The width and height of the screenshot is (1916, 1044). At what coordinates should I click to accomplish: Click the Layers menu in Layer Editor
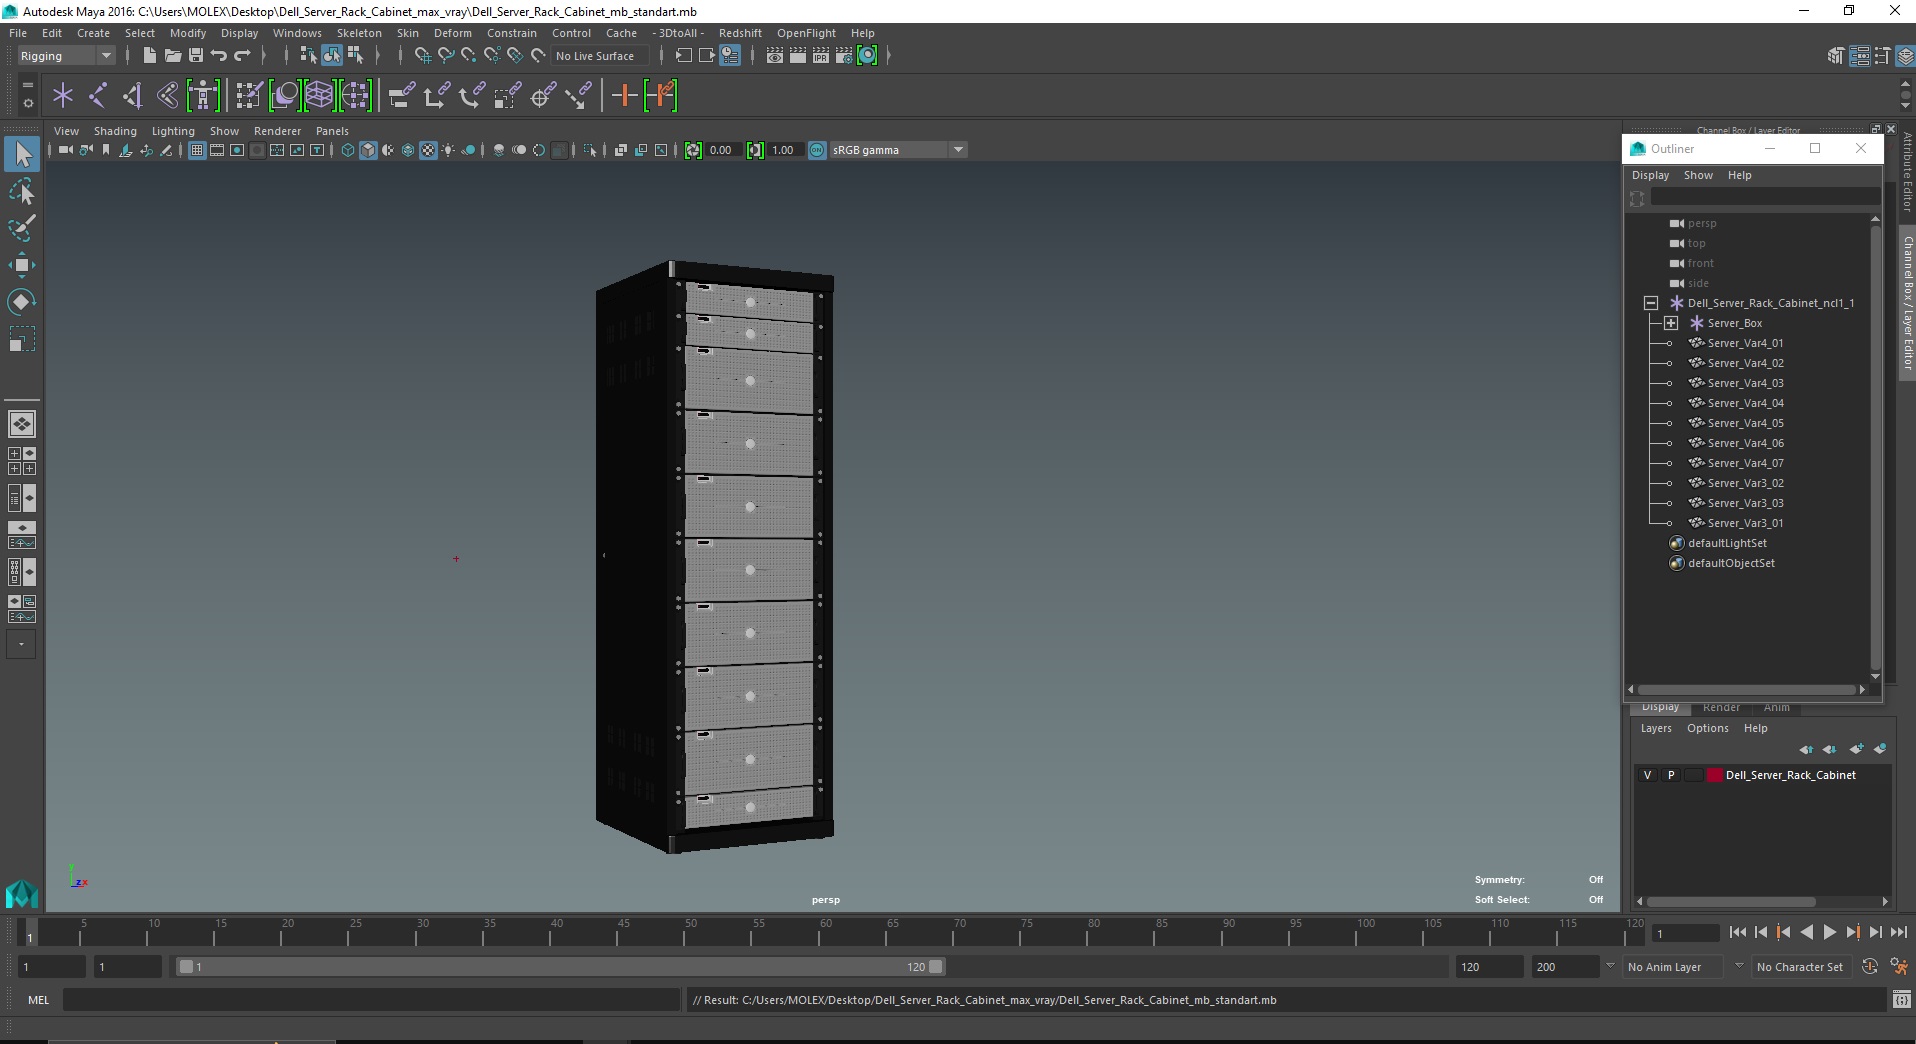[1655, 728]
